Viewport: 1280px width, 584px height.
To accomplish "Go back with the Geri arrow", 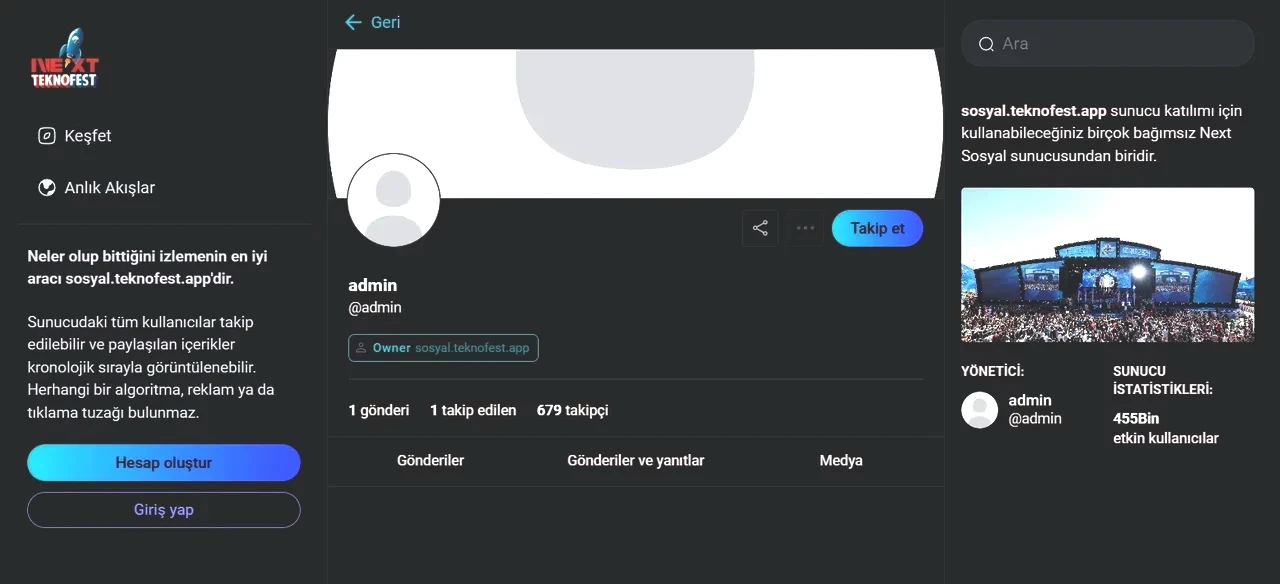I will [353, 22].
